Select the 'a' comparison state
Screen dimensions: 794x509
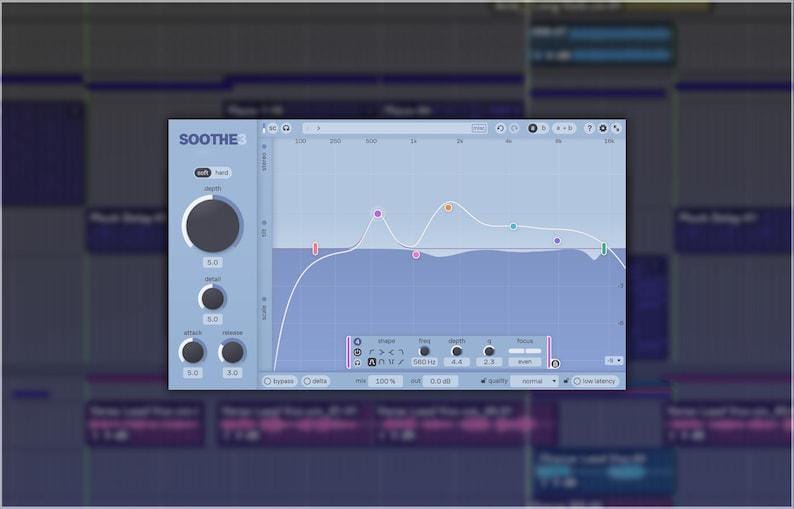coord(533,129)
